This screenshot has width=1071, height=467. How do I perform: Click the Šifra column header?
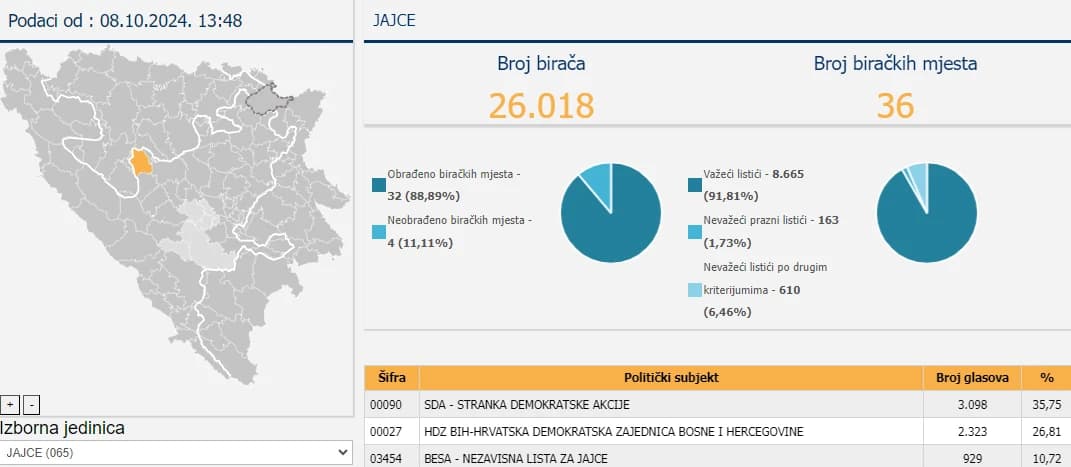(x=391, y=378)
